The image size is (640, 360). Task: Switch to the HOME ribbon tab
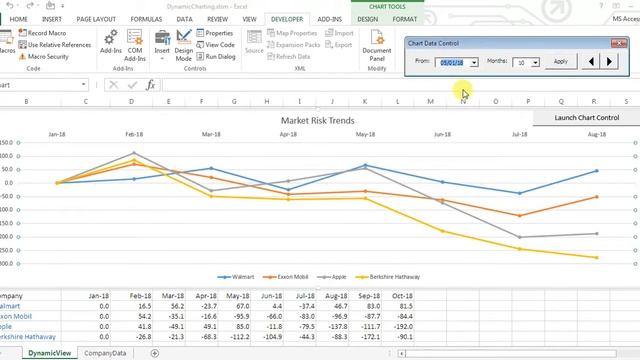(18, 19)
